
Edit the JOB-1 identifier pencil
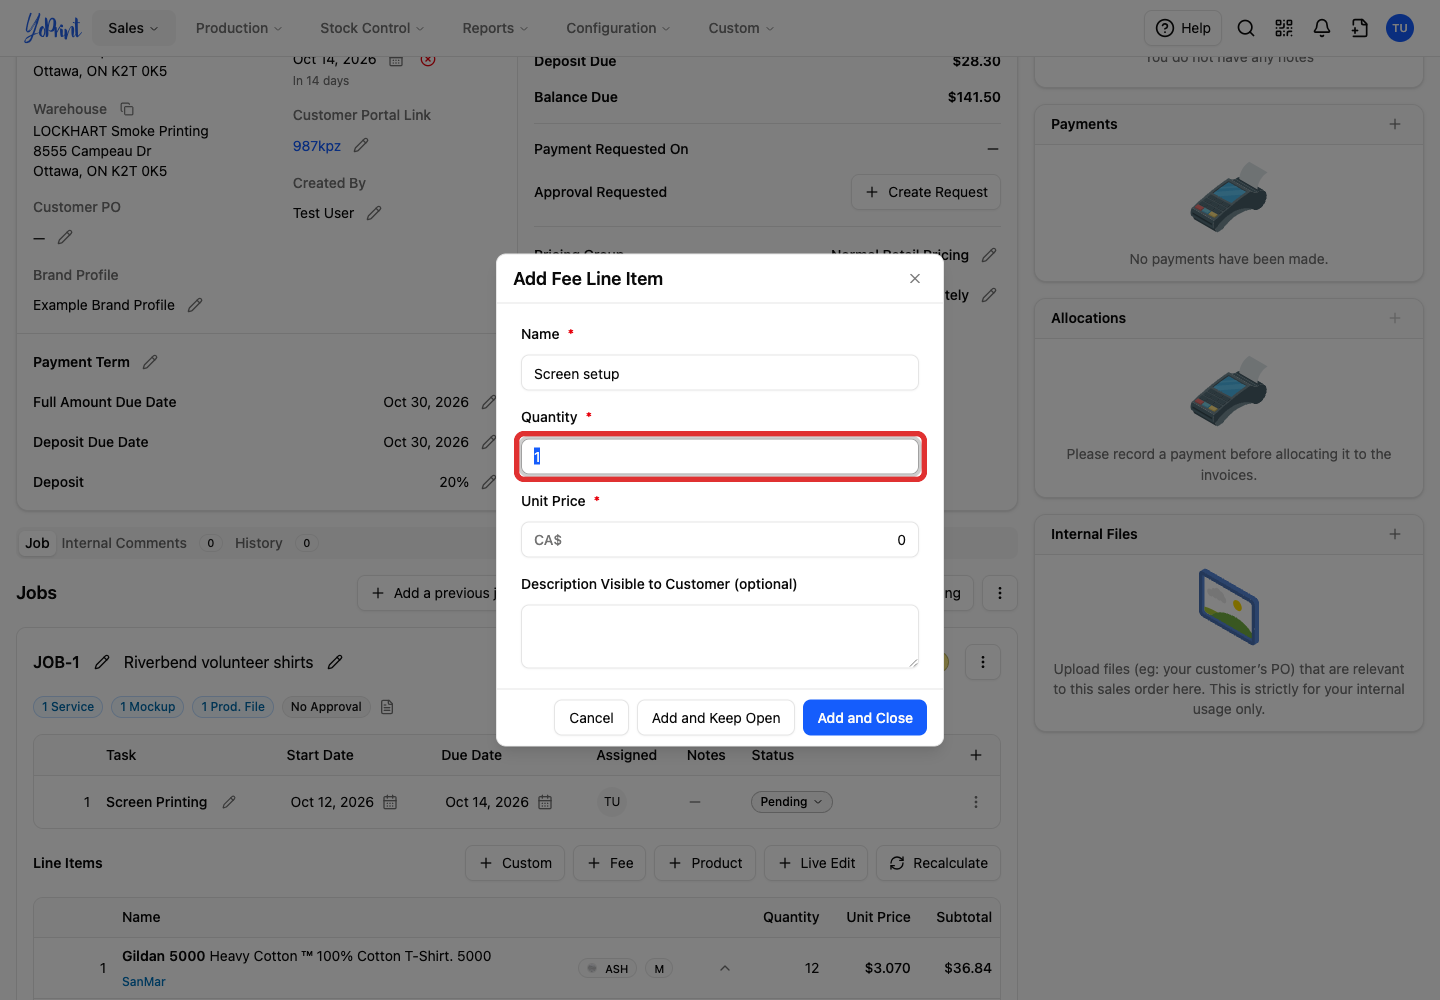click(102, 662)
